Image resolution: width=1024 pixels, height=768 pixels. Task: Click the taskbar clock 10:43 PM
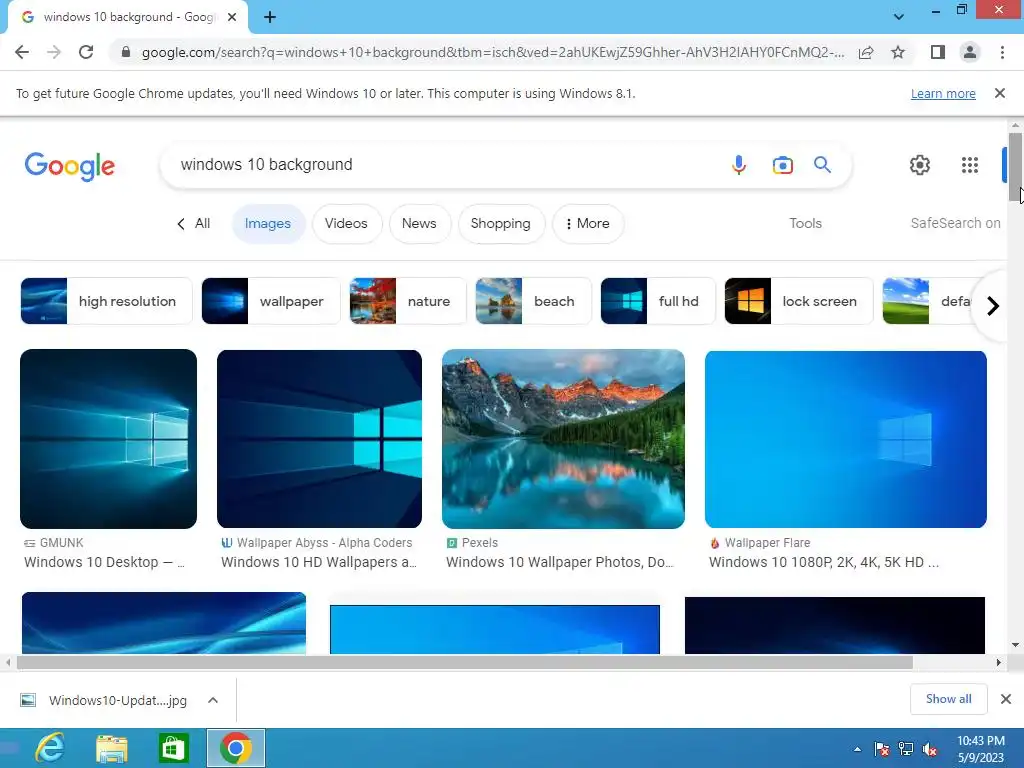pos(981,749)
